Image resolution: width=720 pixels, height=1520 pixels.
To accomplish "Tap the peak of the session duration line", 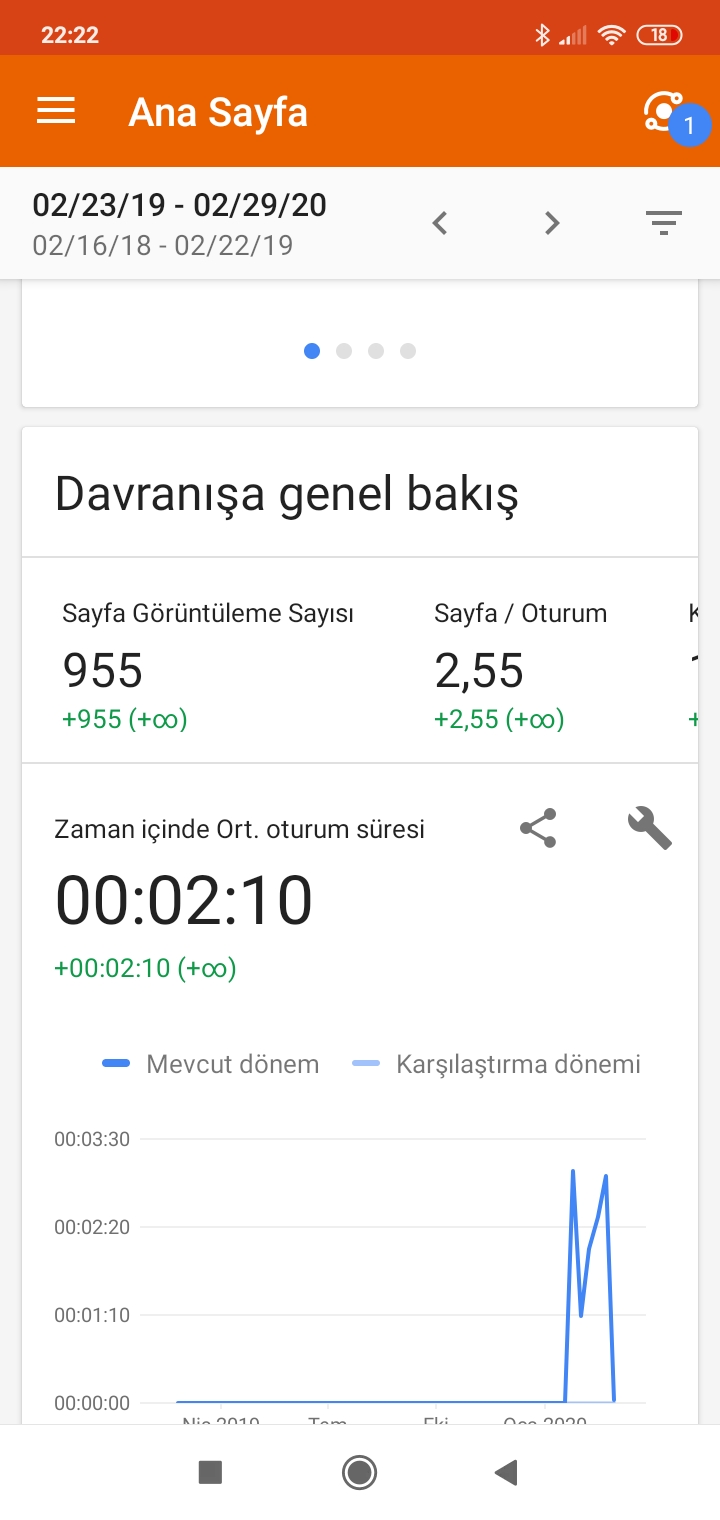I will [x=573, y=1170].
